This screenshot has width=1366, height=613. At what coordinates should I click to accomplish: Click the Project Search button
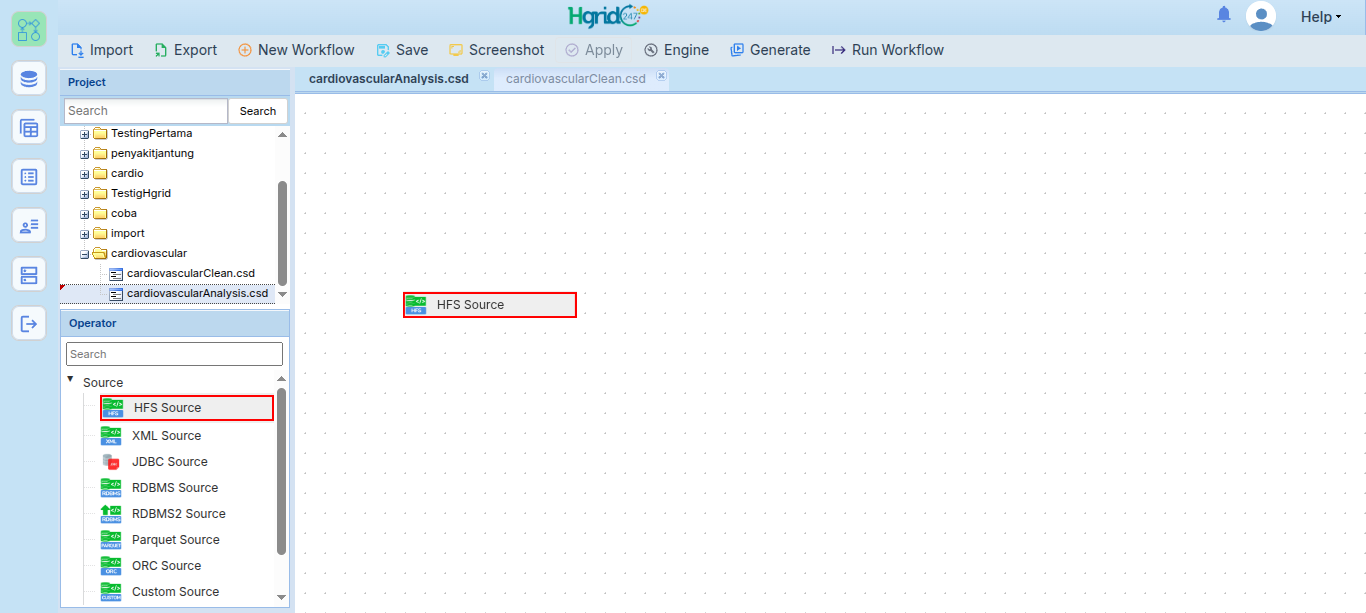[258, 111]
